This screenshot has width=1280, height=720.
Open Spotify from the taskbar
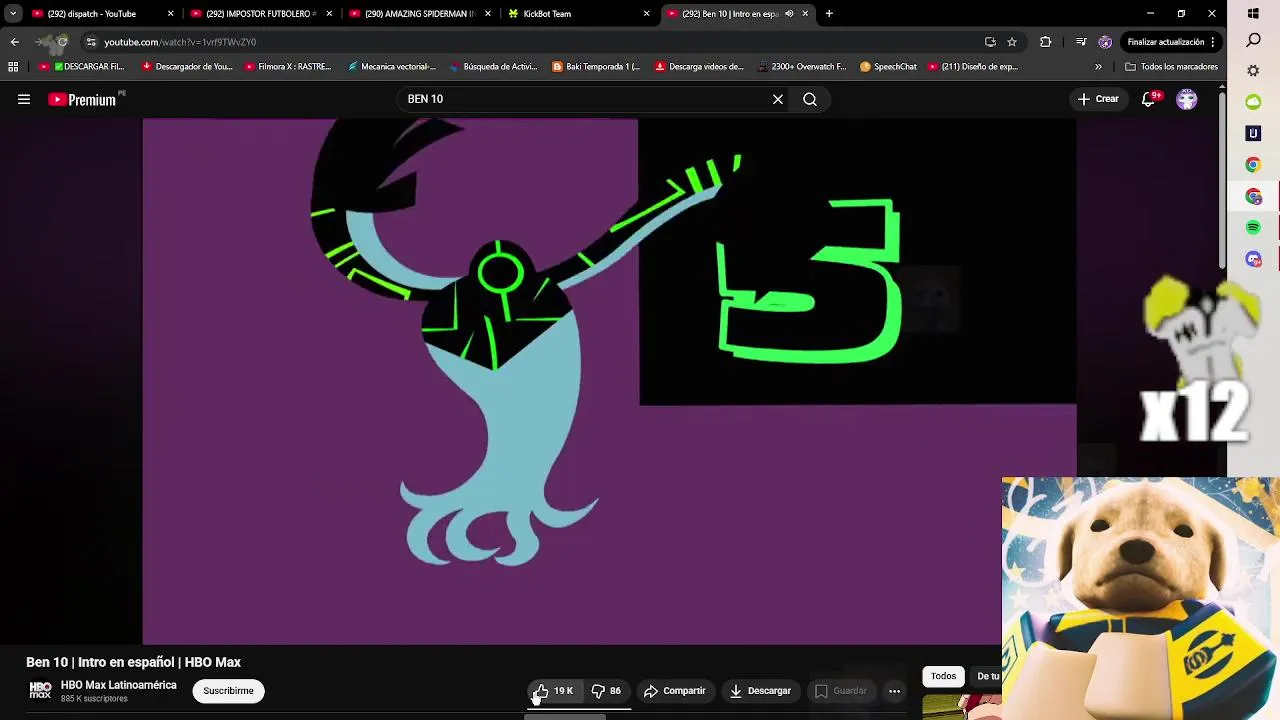pos(1253,228)
